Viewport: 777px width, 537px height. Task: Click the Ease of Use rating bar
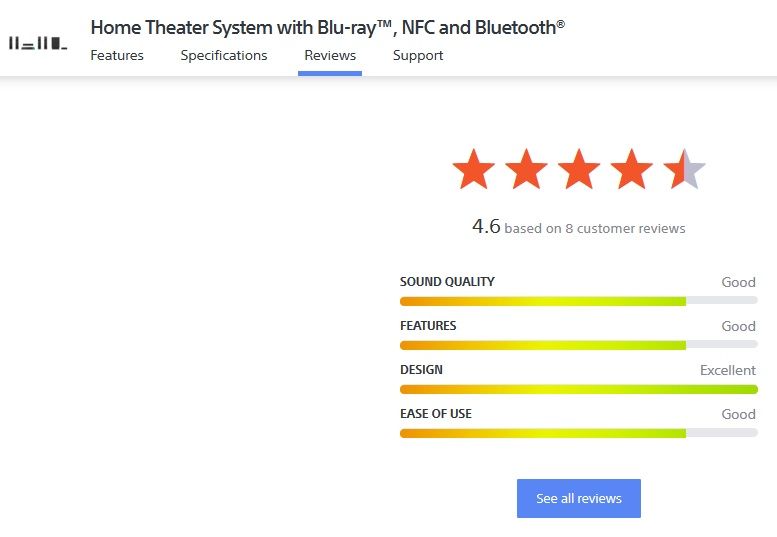coord(578,433)
